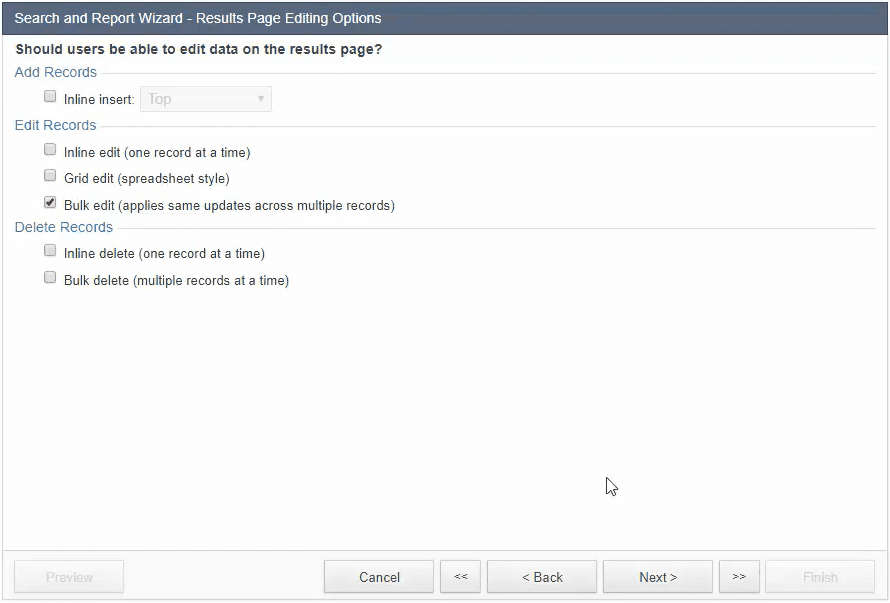Enable the Inline insert checkbox
This screenshot has width=890, height=603.
click(50, 97)
